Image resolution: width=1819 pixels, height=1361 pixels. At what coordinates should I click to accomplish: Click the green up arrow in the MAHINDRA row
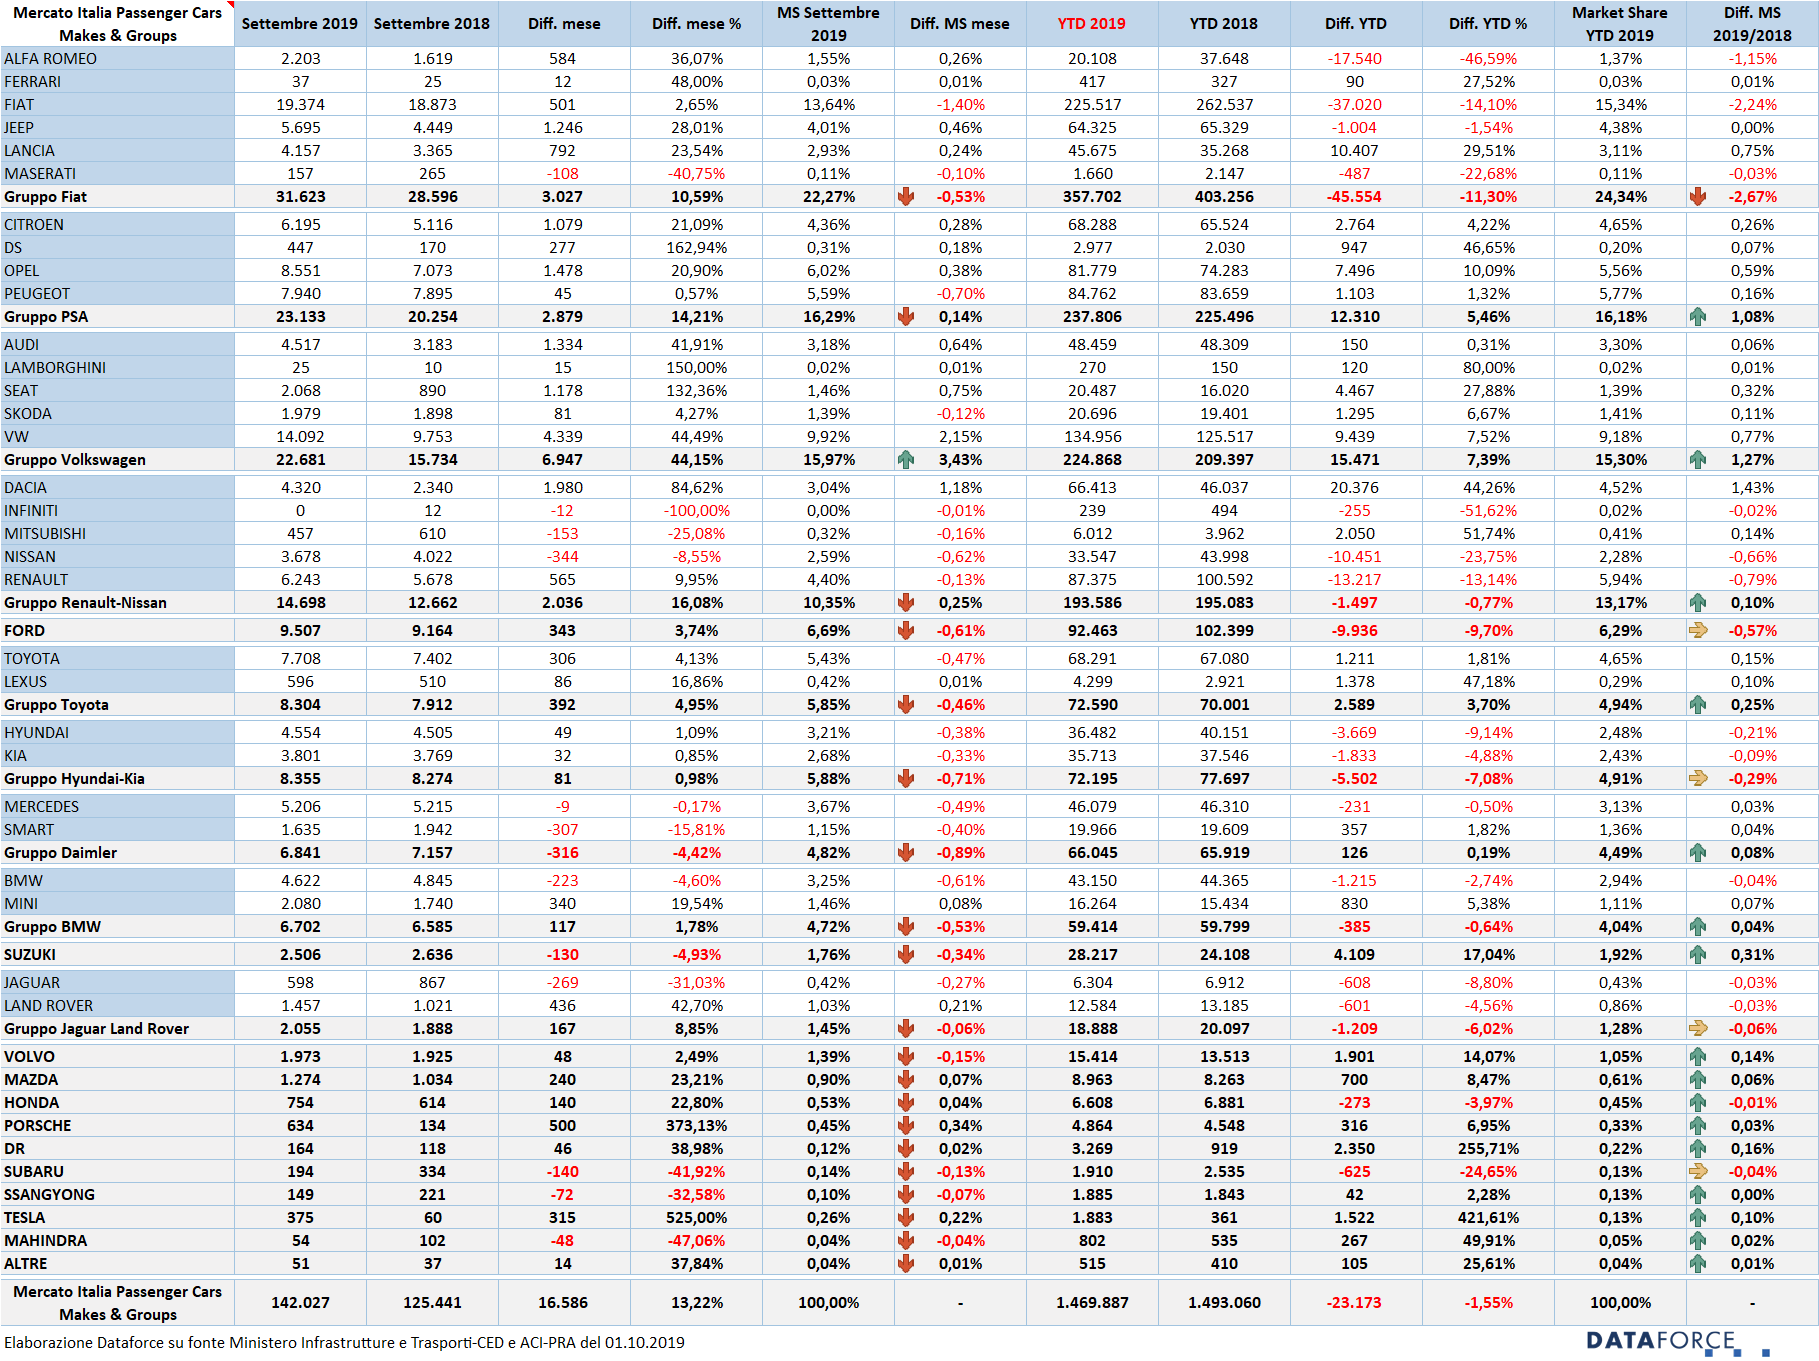[1698, 1241]
